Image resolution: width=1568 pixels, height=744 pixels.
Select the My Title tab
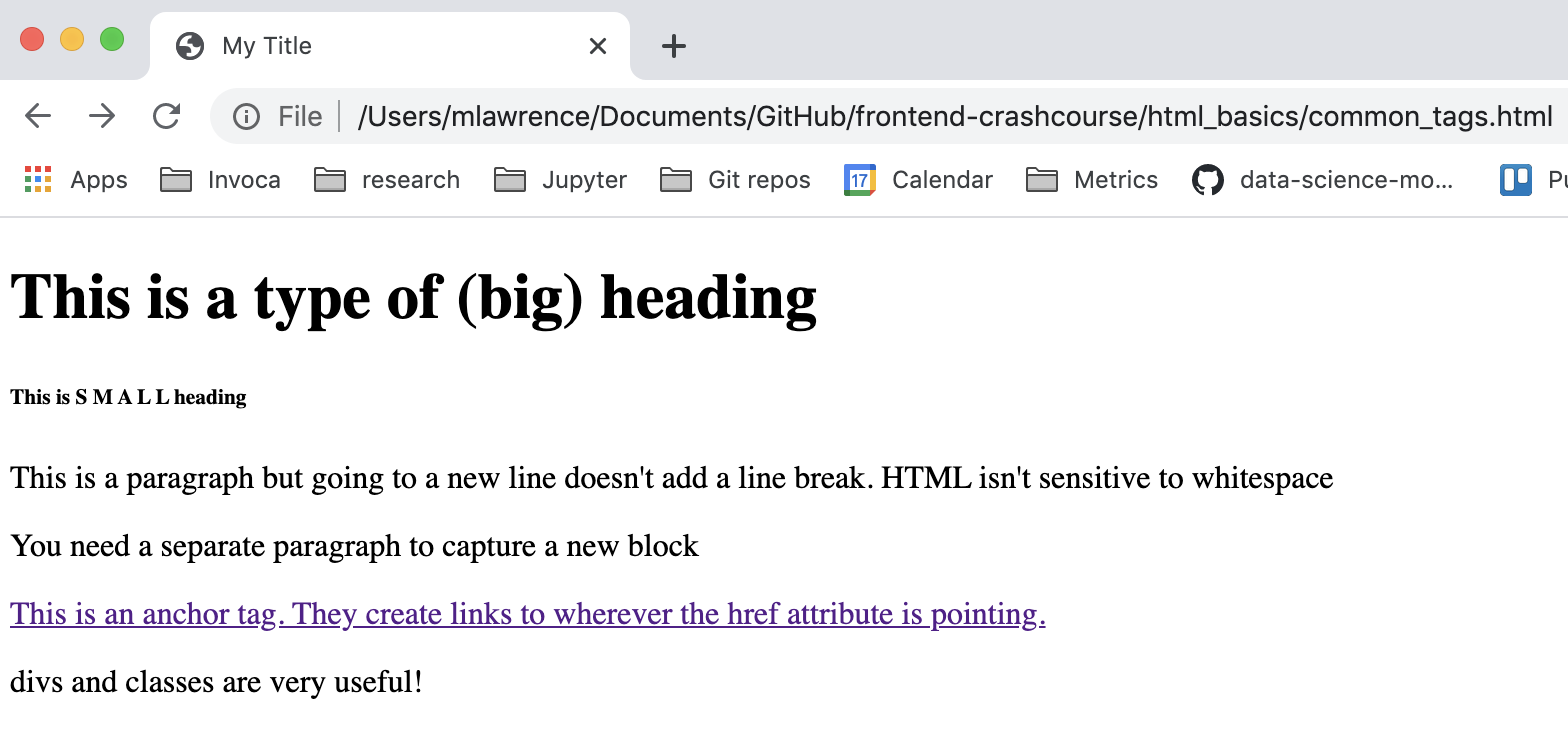click(x=390, y=46)
